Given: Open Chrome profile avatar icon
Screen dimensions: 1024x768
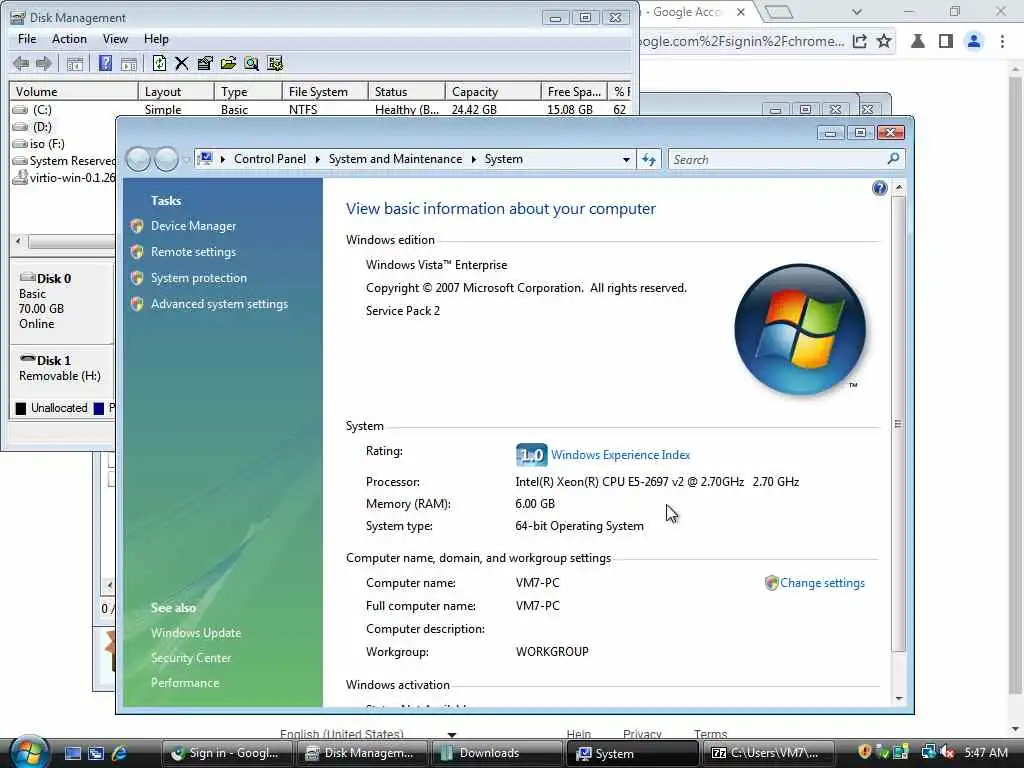Looking at the screenshot, I should coord(974,41).
